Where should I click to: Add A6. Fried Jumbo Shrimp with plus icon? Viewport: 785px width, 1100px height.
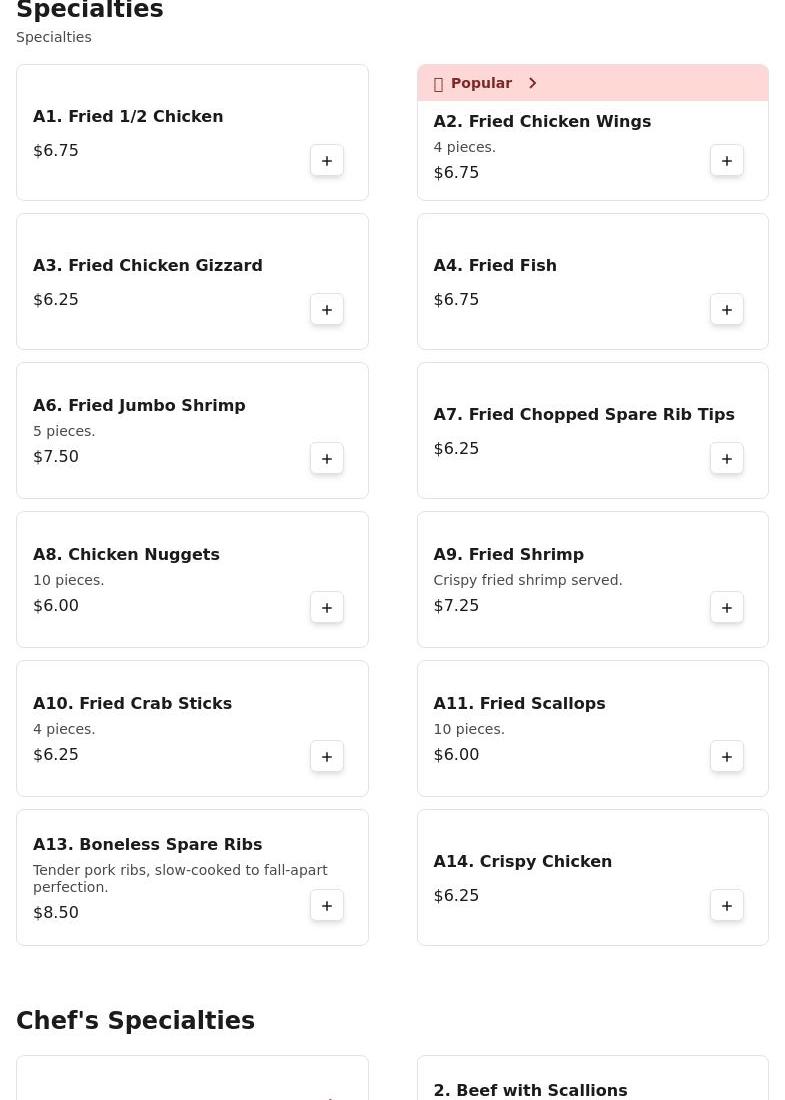point(327,459)
